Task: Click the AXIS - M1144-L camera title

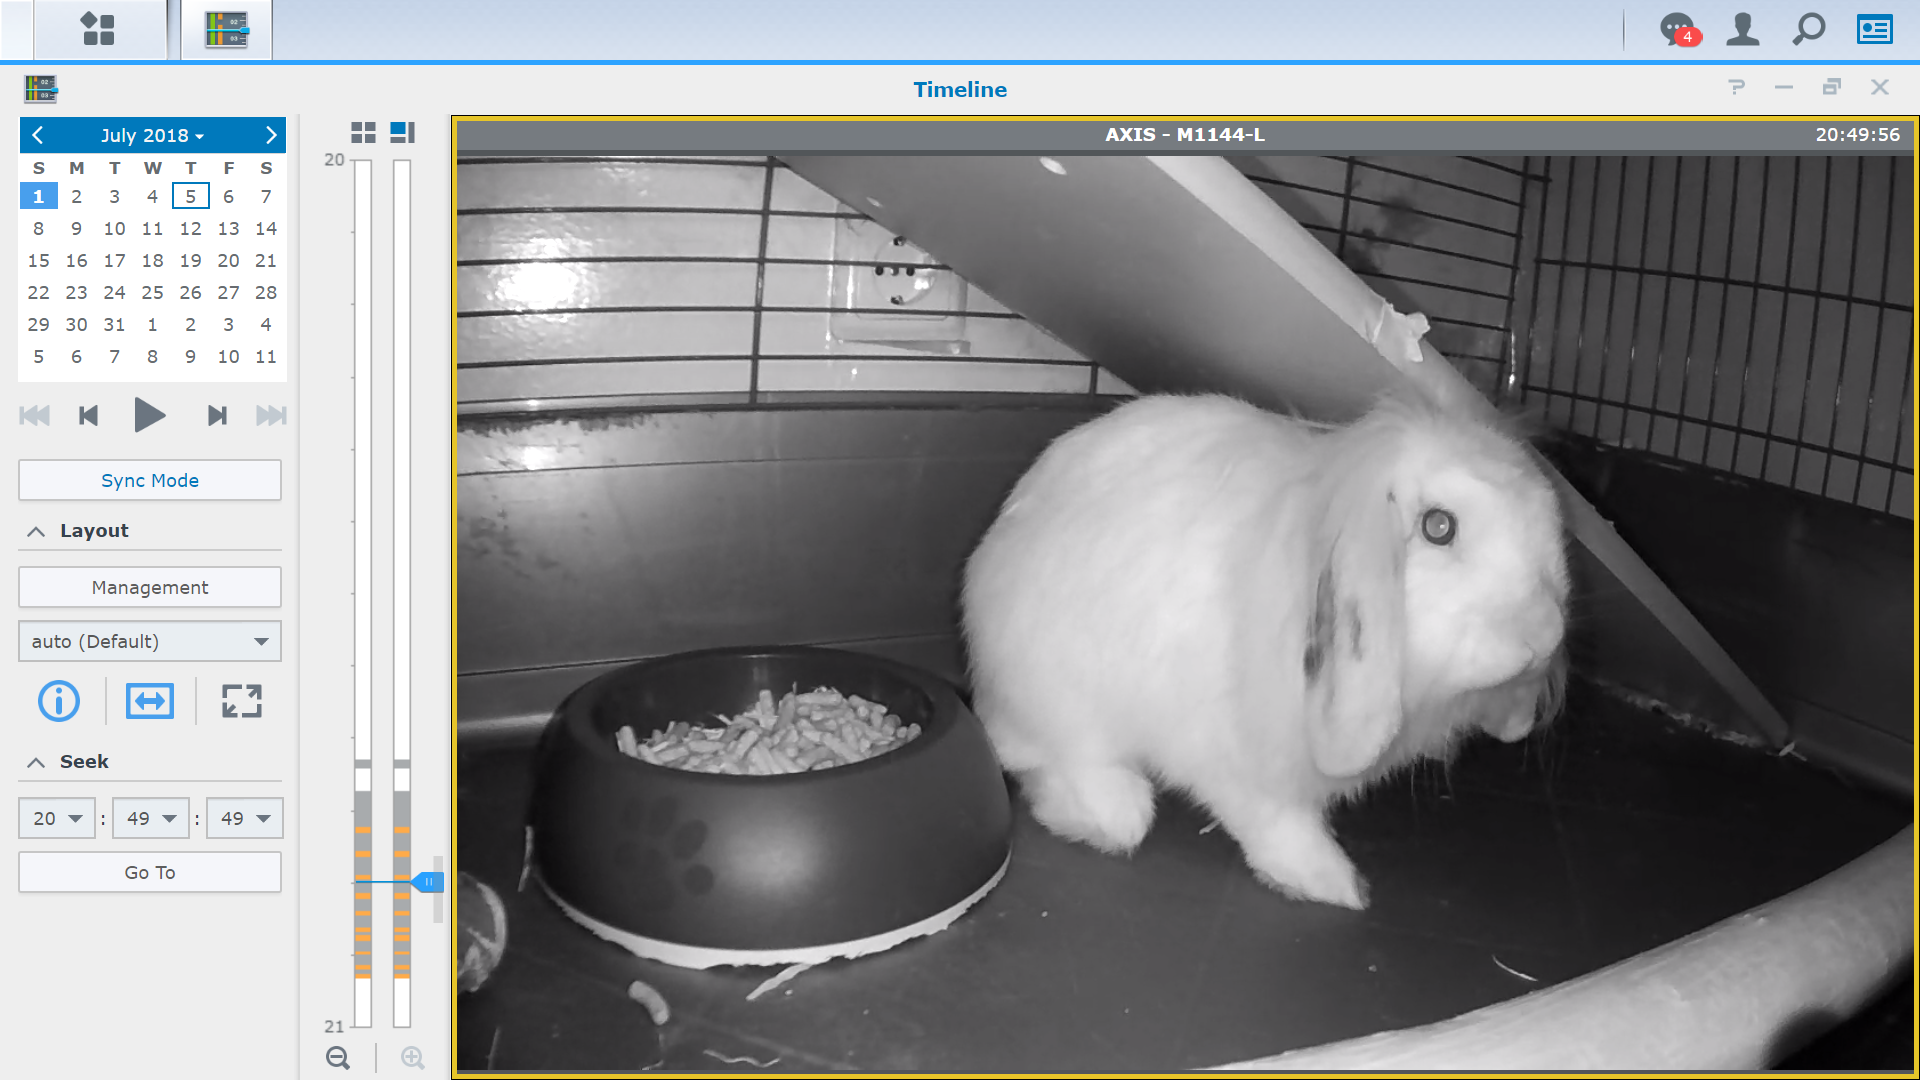Action: click(x=1185, y=135)
